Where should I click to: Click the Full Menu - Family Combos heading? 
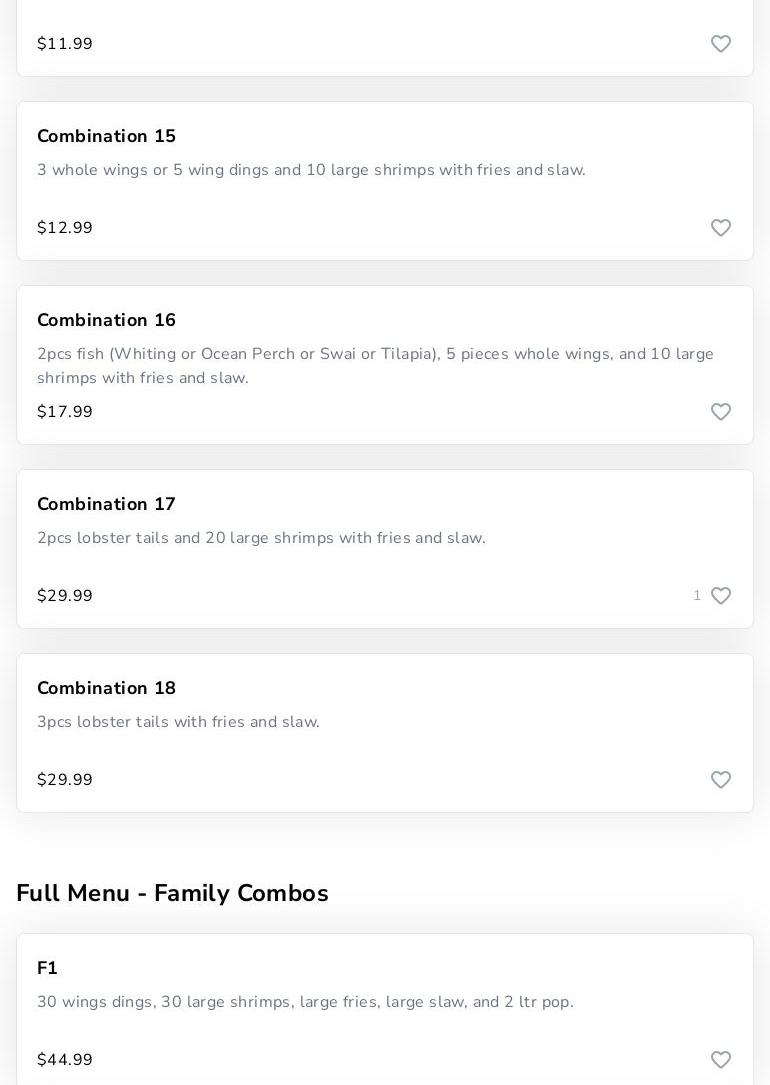pyautogui.click(x=172, y=893)
